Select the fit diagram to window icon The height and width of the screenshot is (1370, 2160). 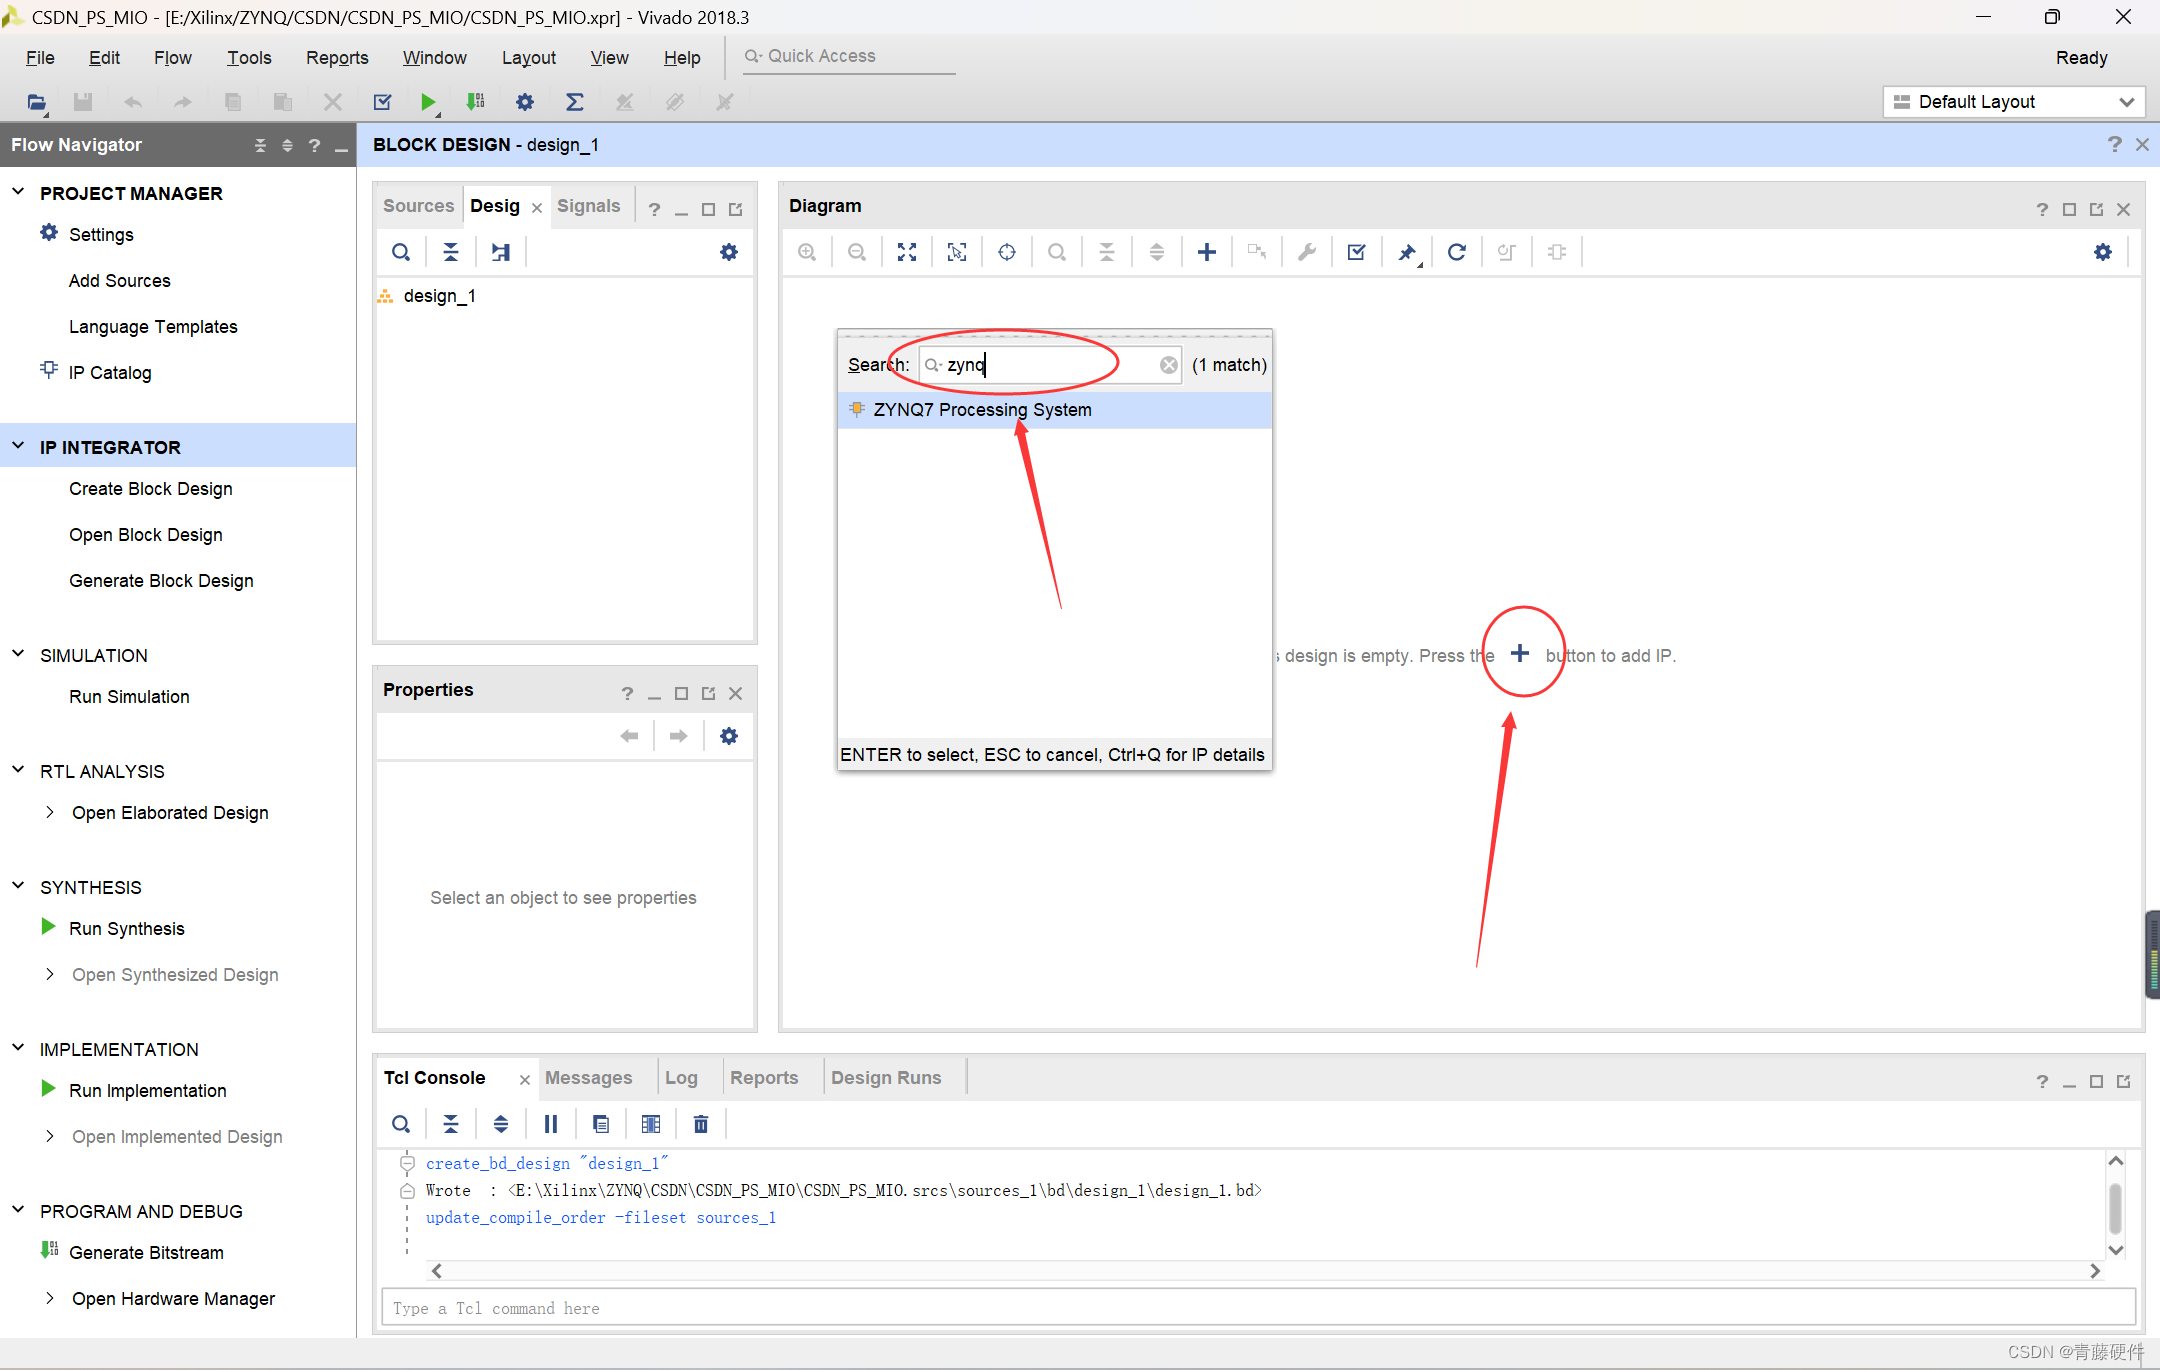click(x=908, y=250)
